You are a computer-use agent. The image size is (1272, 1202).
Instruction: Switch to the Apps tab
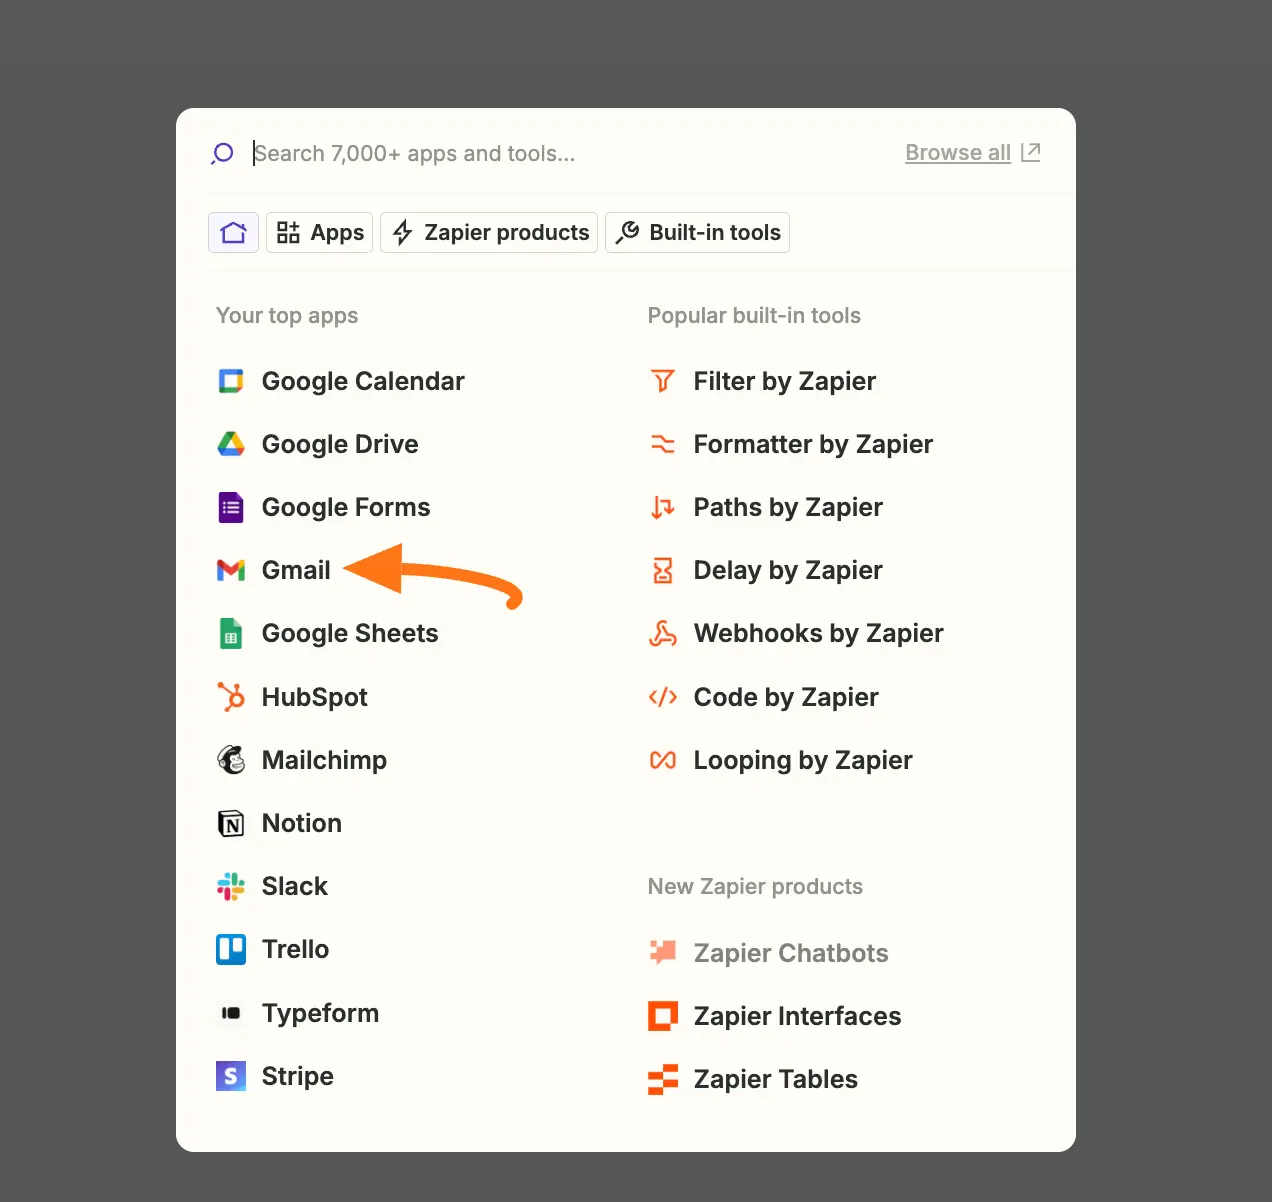pyautogui.click(x=320, y=233)
